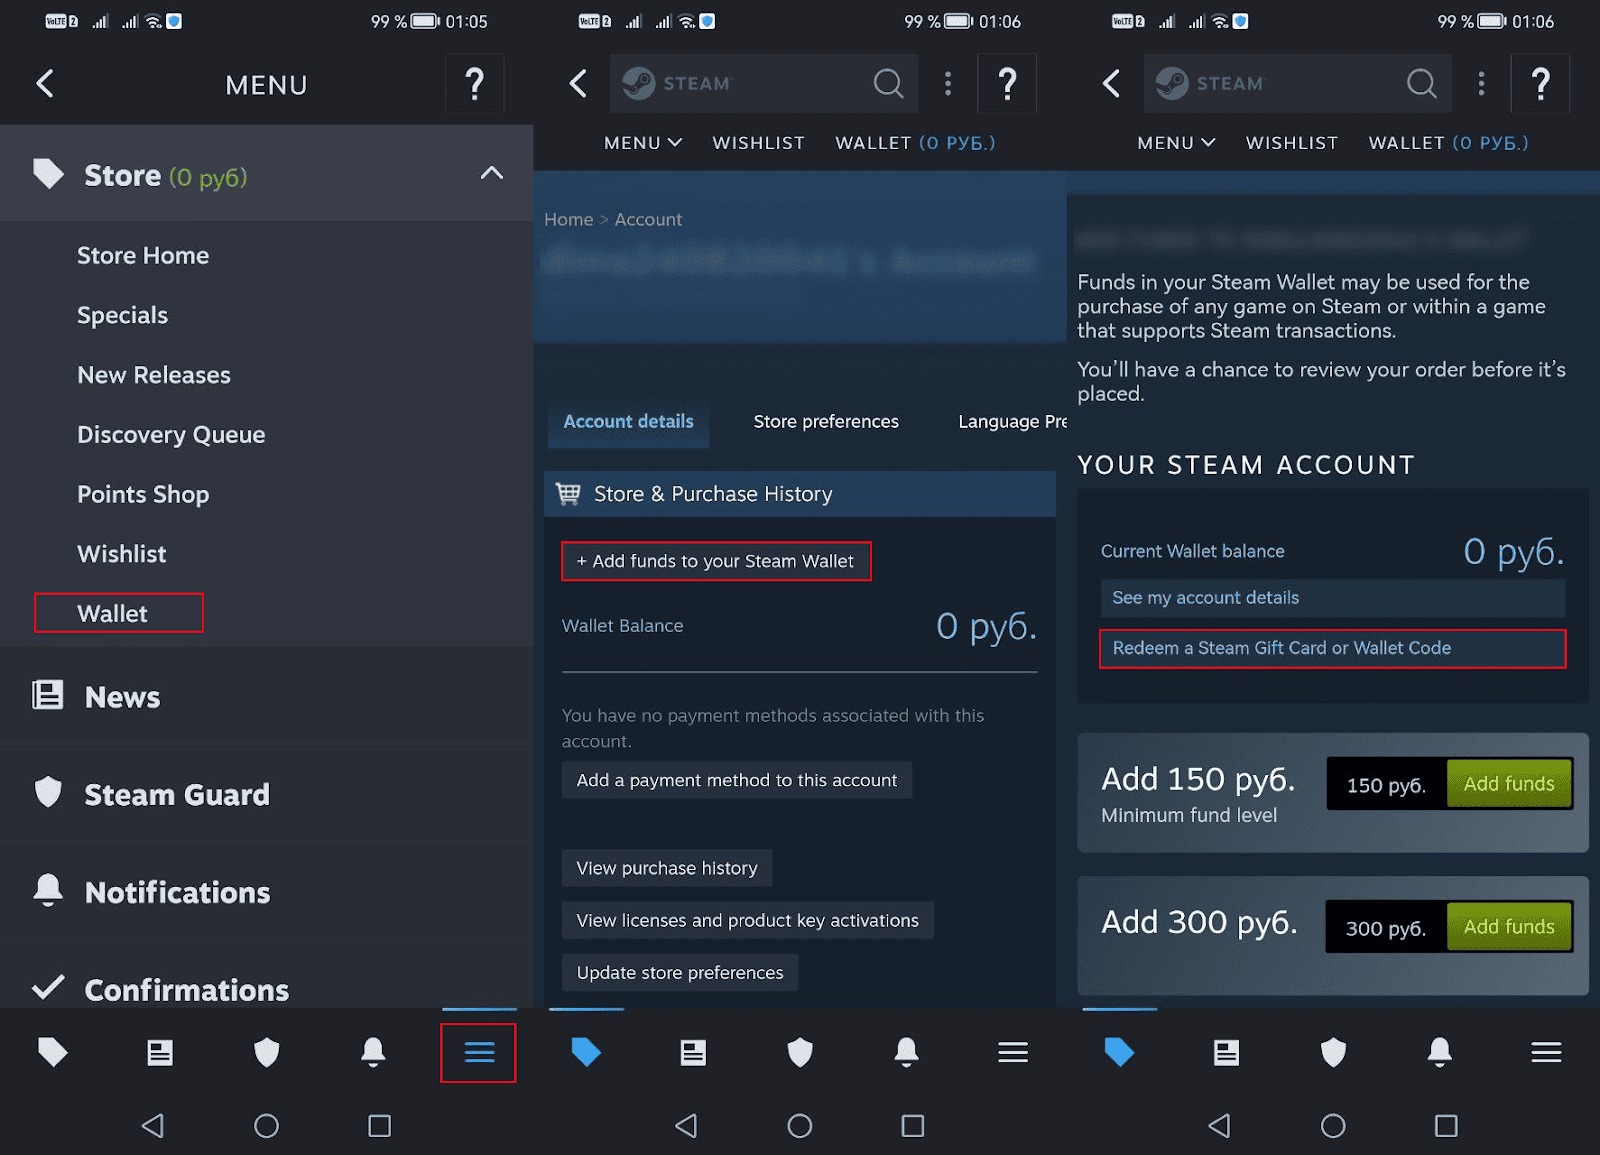Viewport: 1600px width, 1155px height.
Task: Tap store tag icon in left screen bottom bar
Action: (x=53, y=1052)
